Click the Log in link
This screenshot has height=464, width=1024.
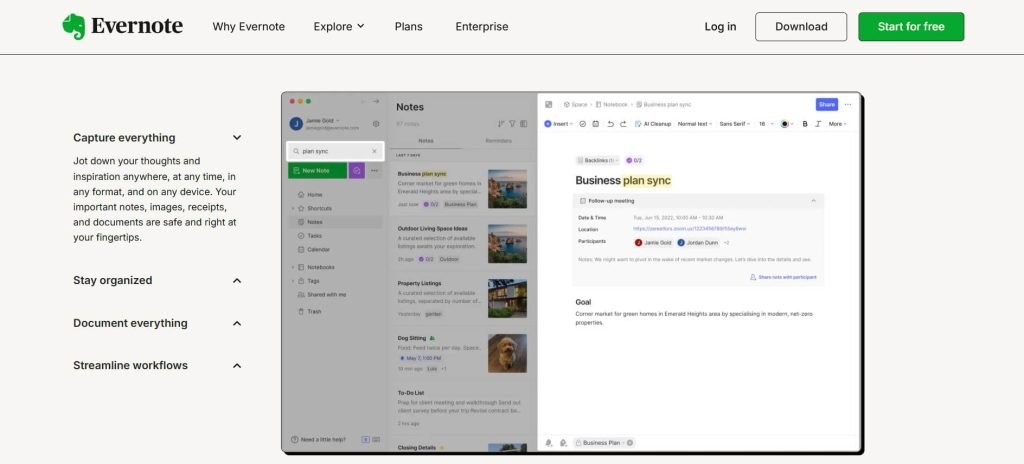click(720, 27)
